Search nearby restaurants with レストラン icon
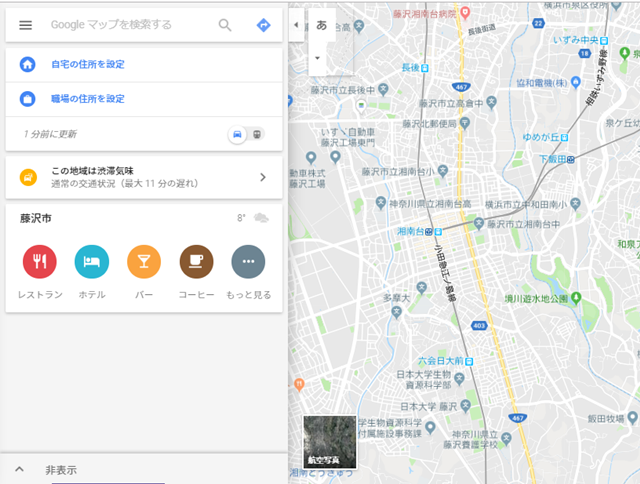 (40, 262)
